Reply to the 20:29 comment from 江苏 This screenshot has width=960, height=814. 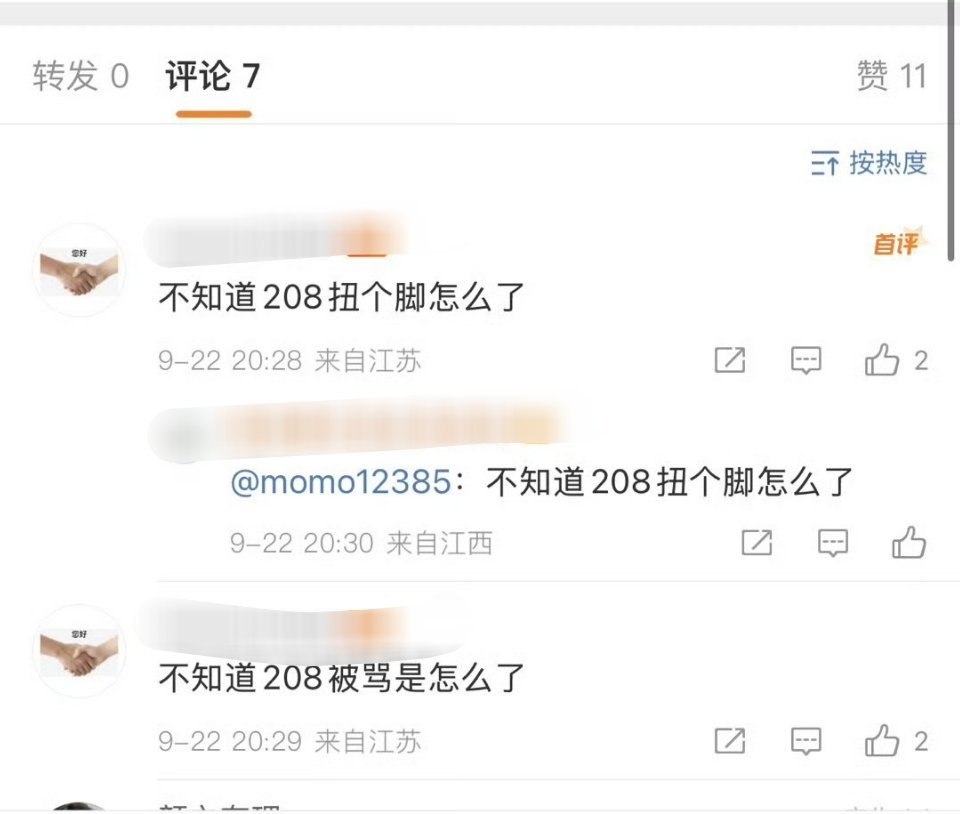pyautogui.click(x=806, y=741)
